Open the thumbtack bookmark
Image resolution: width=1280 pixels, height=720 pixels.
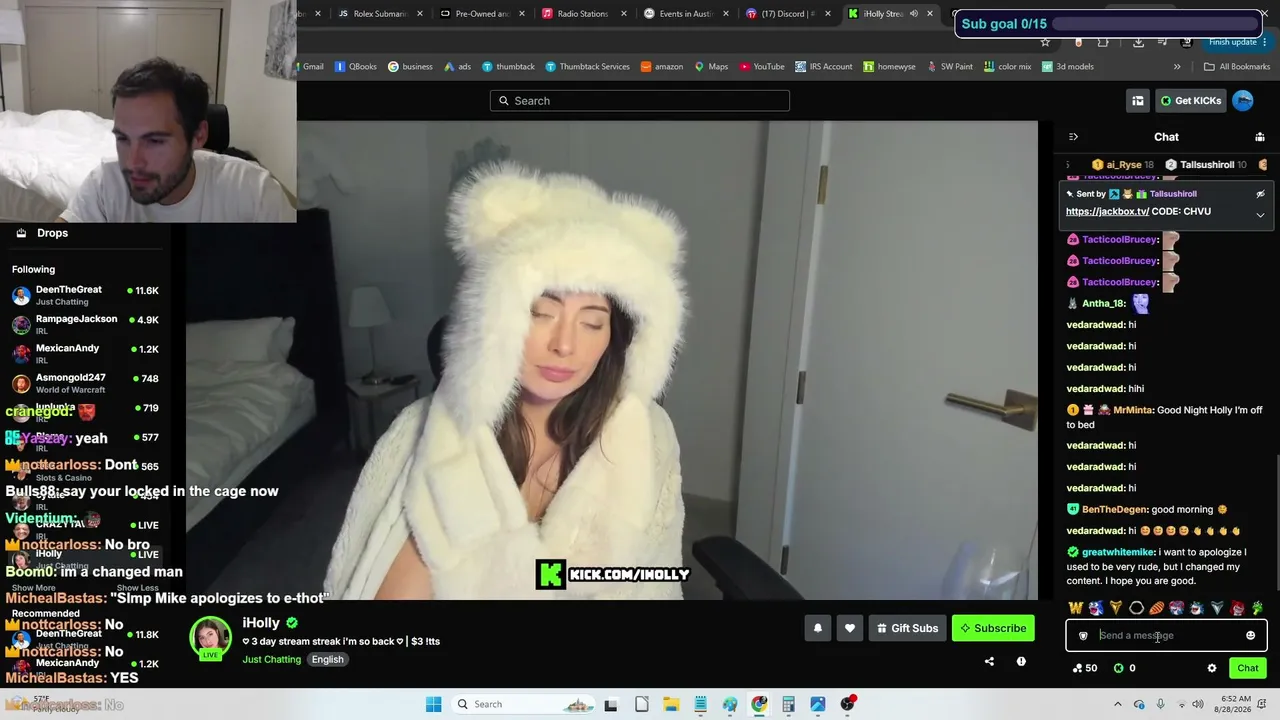click(x=508, y=67)
